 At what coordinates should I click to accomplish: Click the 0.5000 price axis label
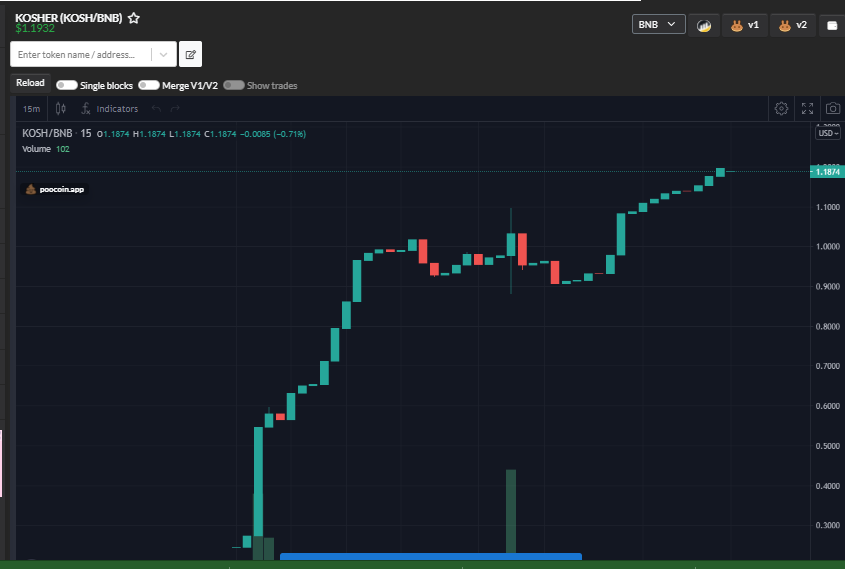pyautogui.click(x=828, y=446)
